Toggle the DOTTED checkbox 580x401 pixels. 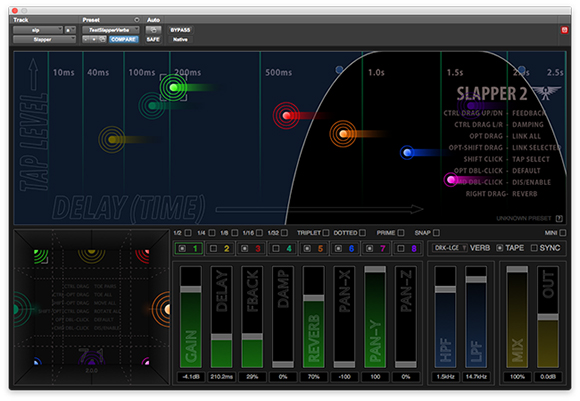pyautogui.click(x=362, y=233)
